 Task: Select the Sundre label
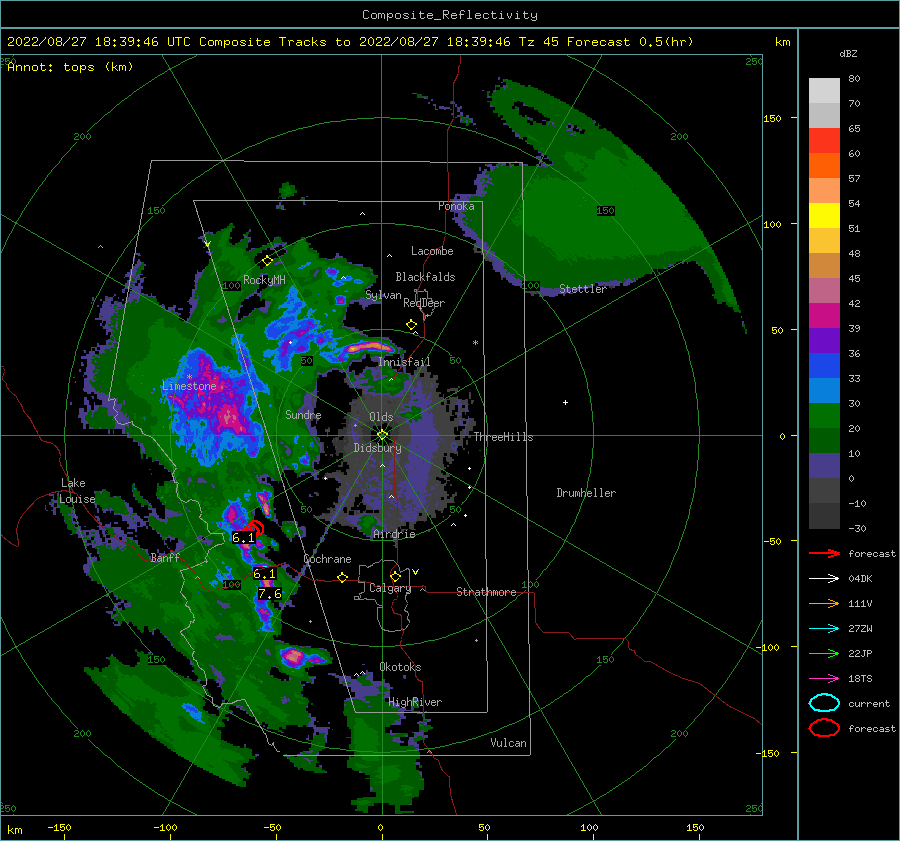303,414
